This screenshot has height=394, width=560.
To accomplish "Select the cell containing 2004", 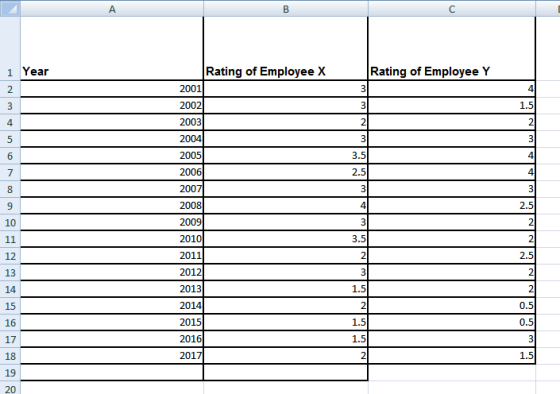I will pyautogui.click(x=112, y=139).
